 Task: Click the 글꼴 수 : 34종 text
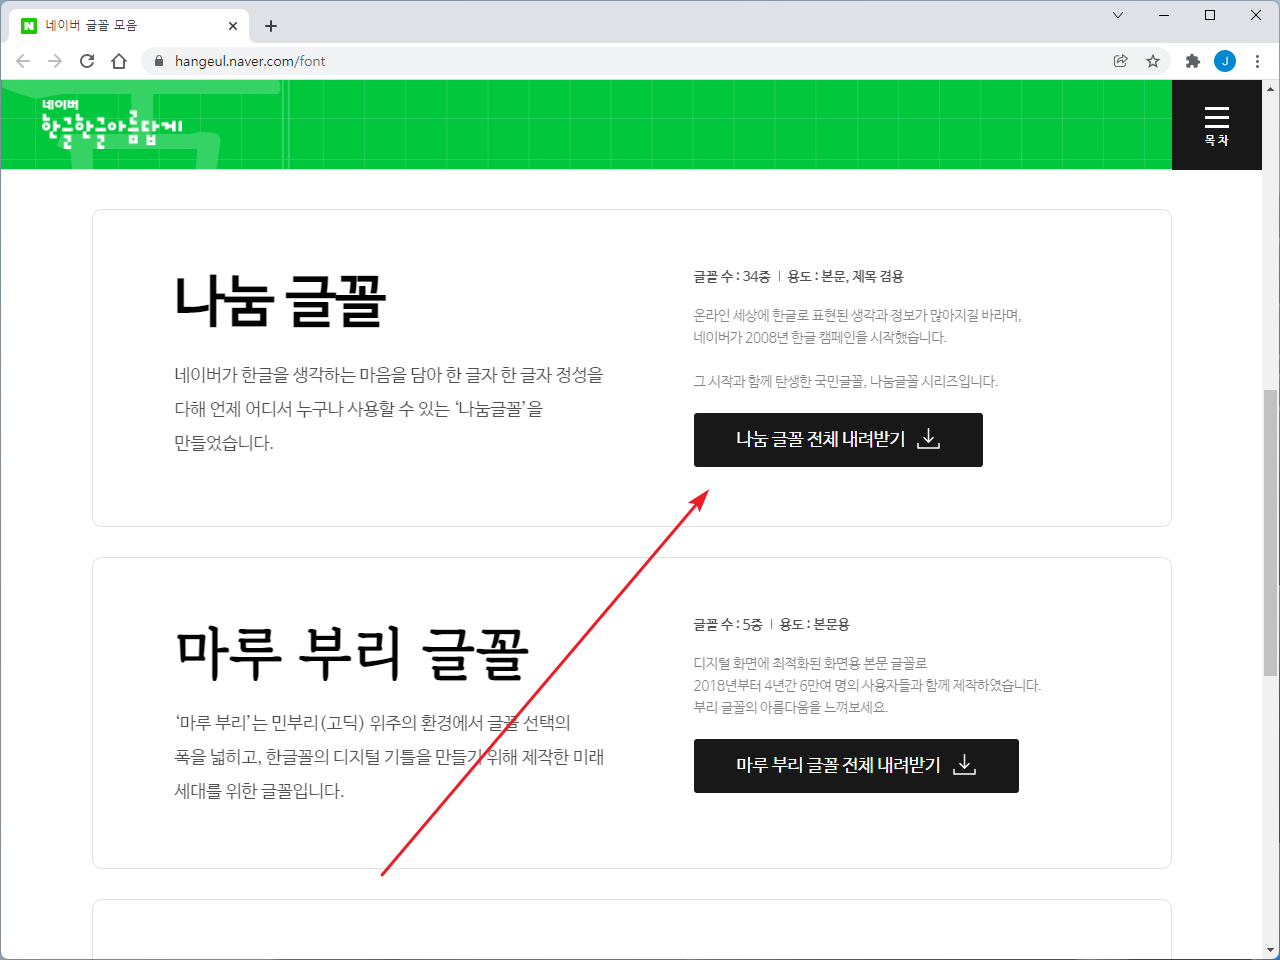[732, 276]
